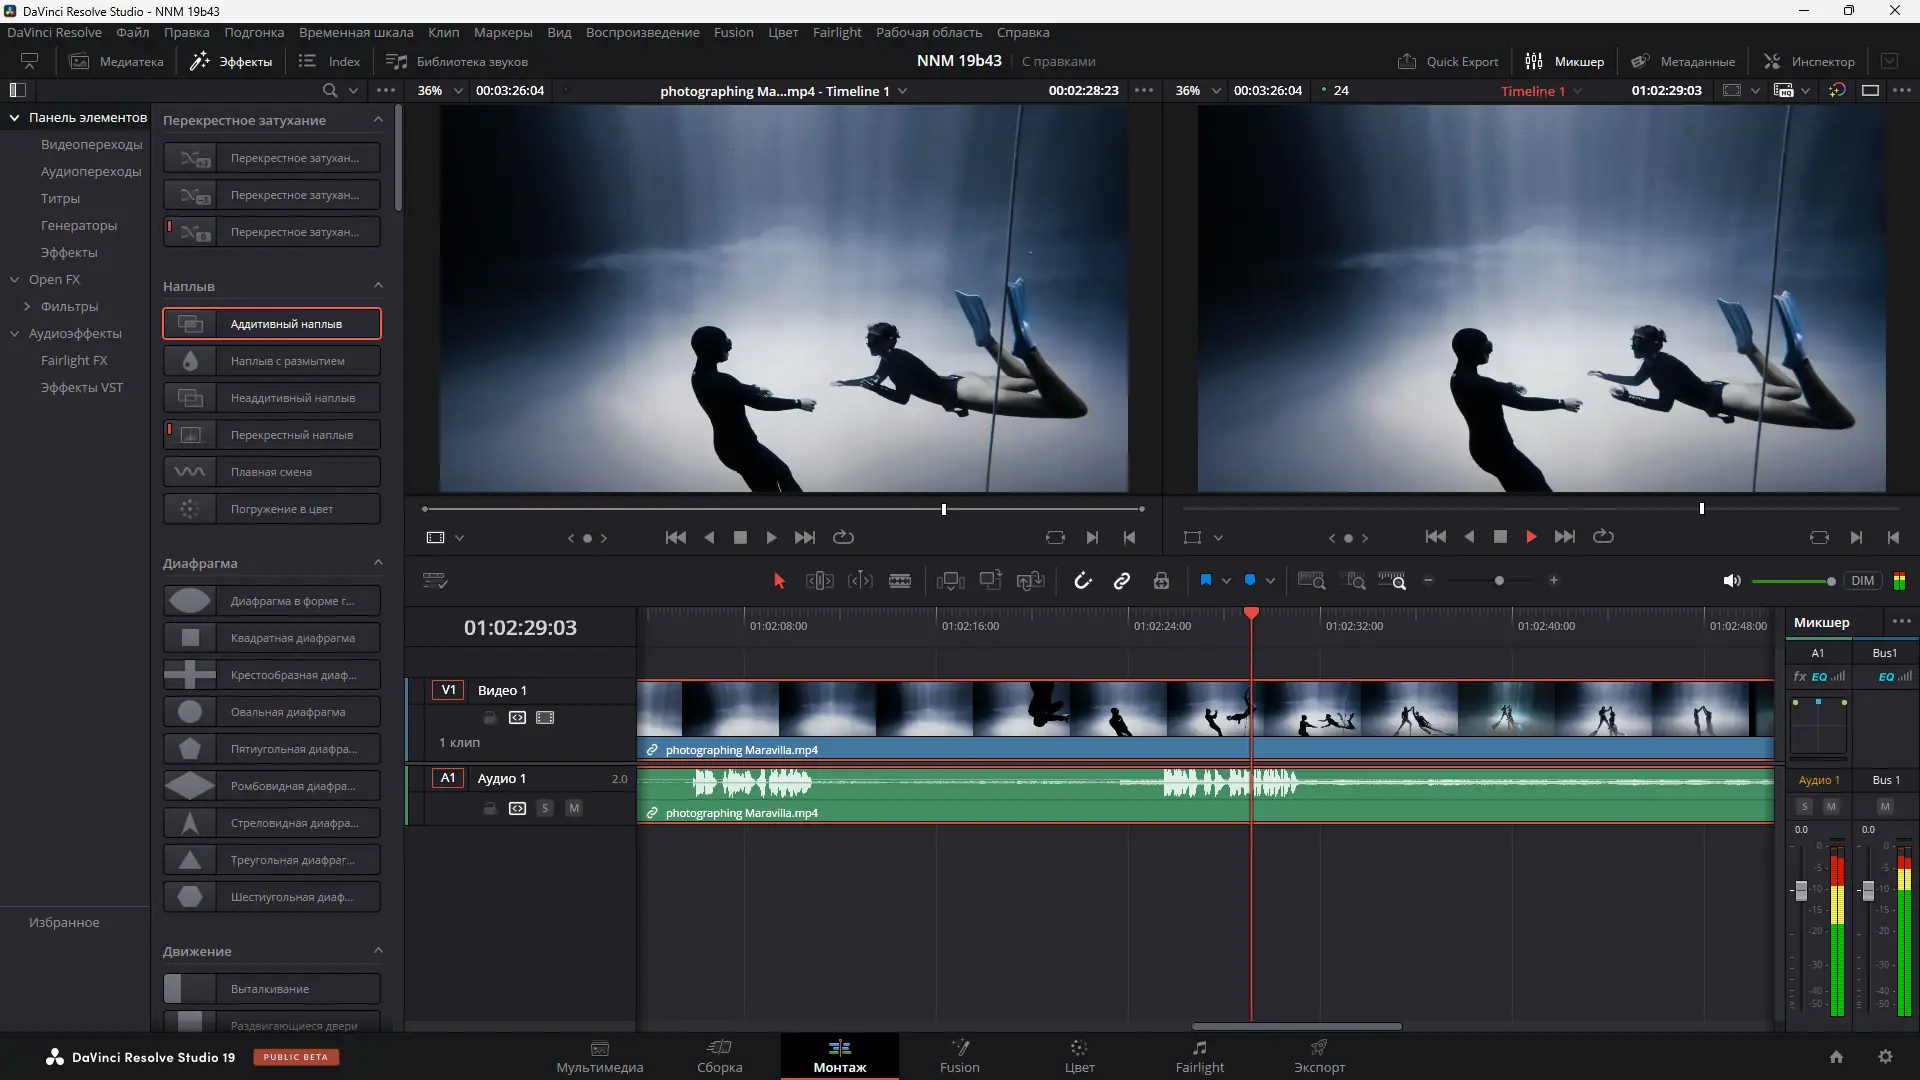Image resolution: width=1920 pixels, height=1080 pixels.
Task: Activate the Blade edit tool
Action: tap(900, 581)
